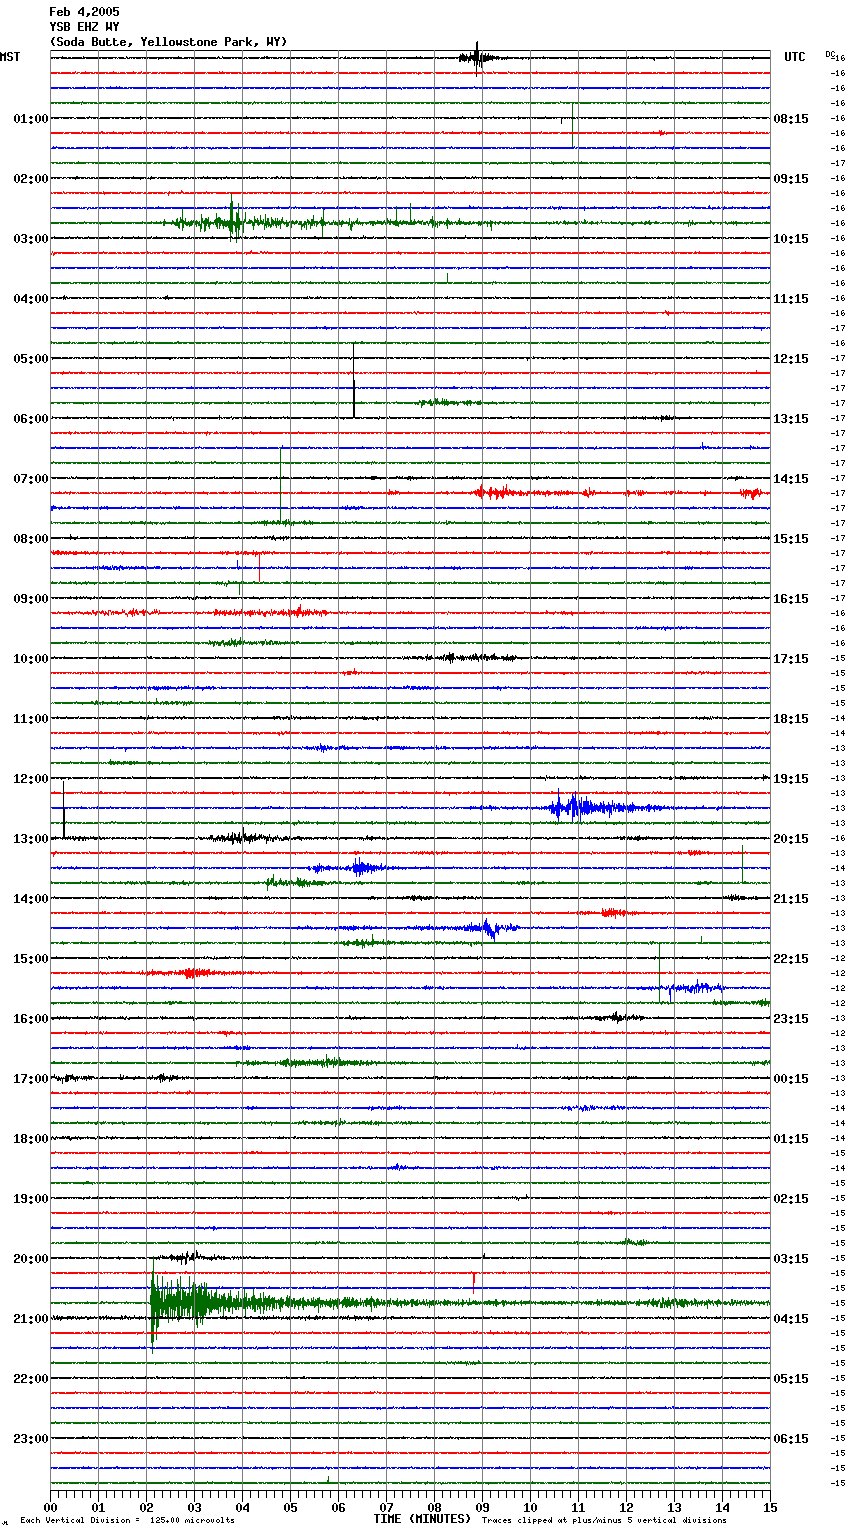
Task: Select the "06:15" UTC time label
Action: tap(791, 1439)
